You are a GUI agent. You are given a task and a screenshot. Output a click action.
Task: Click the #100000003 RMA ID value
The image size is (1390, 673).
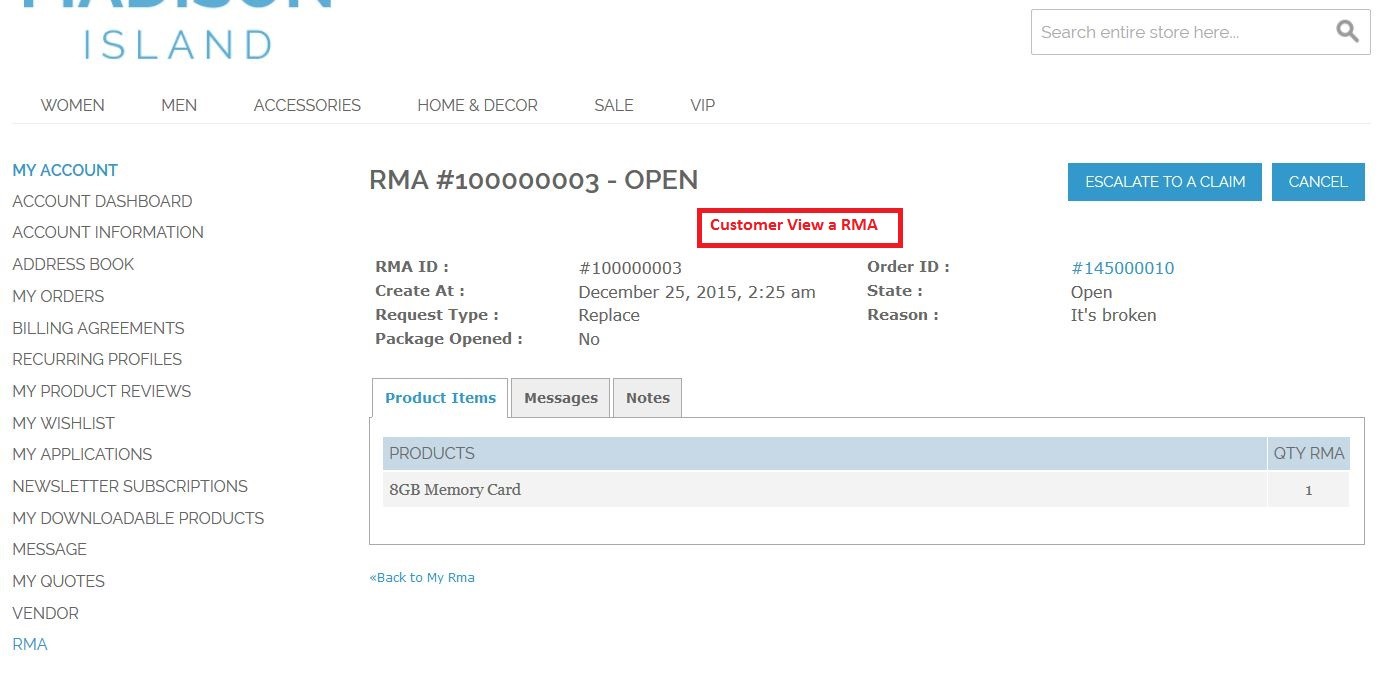pyautogui.click(x=630, y=268)
